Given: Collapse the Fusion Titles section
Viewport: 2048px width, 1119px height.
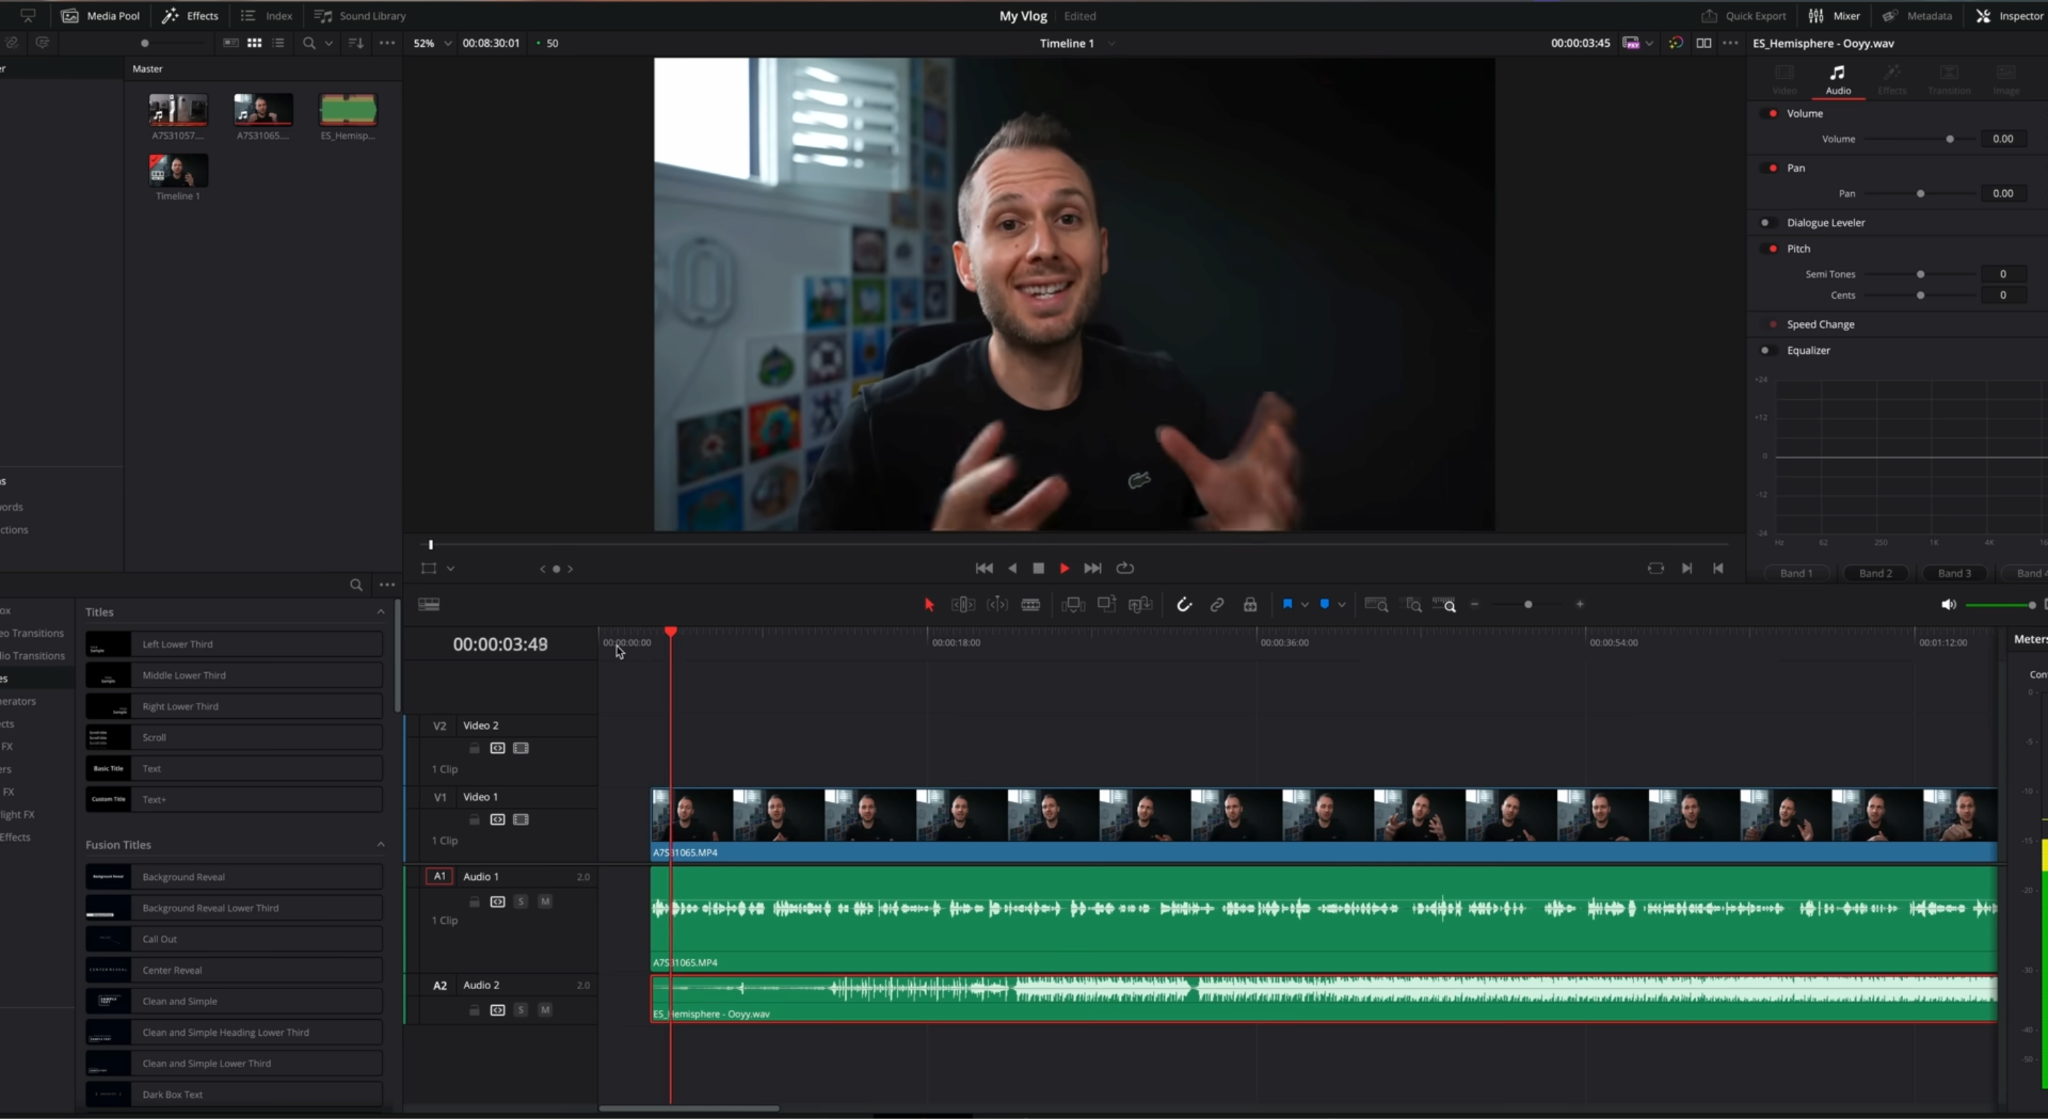Looking at the screenshot, I should [380, 844].
